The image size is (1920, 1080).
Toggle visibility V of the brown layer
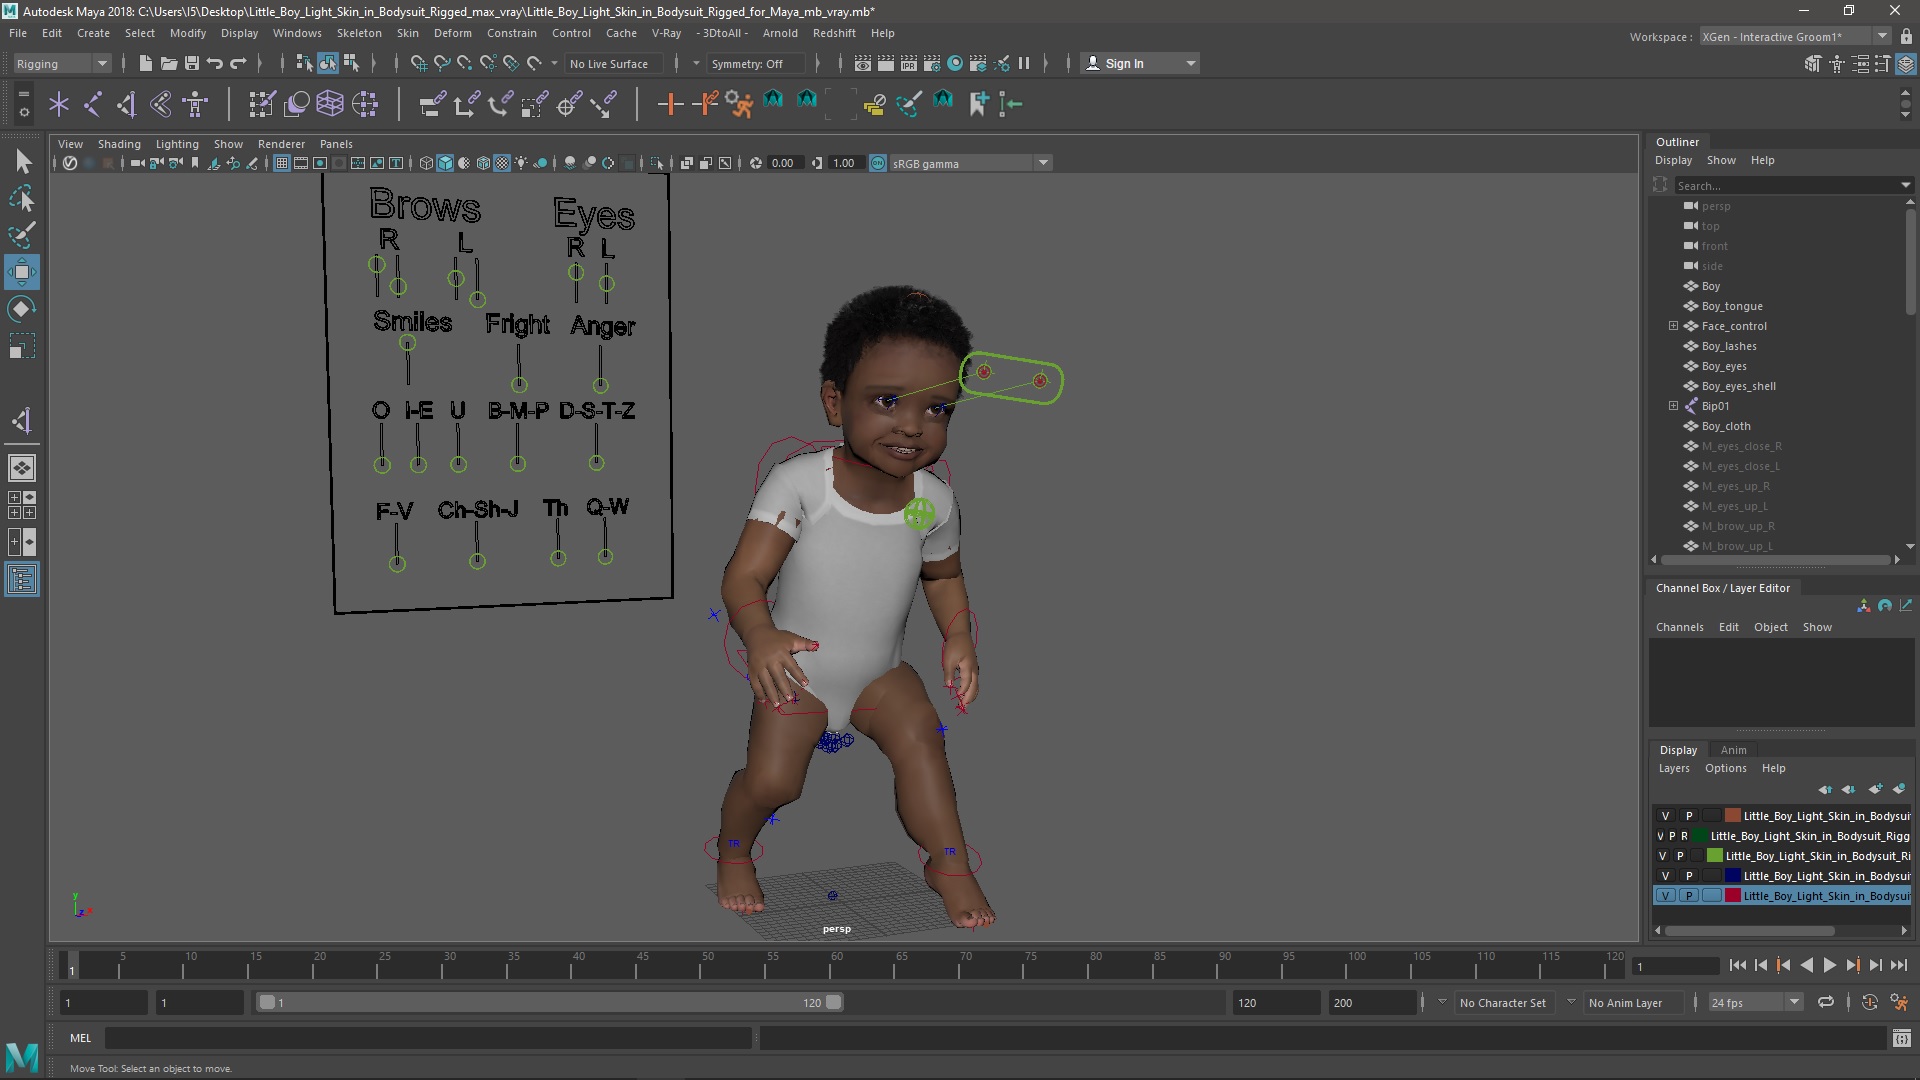click(1665, 816)
